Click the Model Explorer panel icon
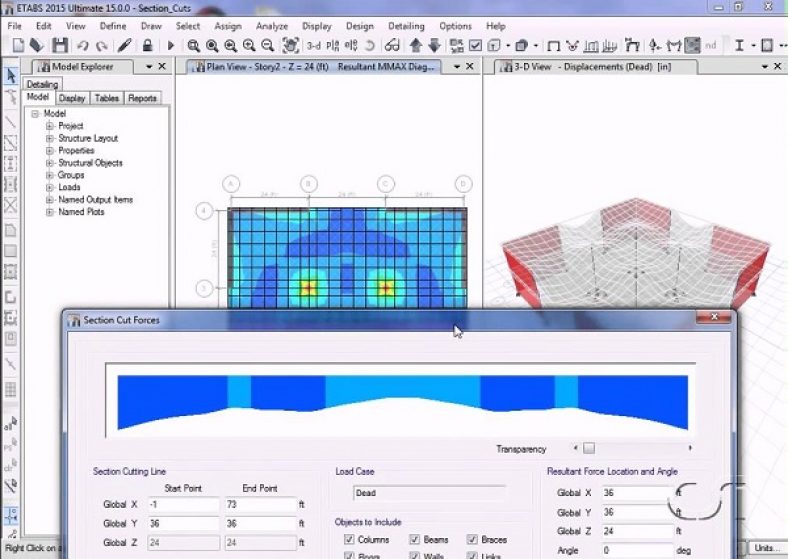The width and height of the screenshot is (788, 559). pos(44,67)
